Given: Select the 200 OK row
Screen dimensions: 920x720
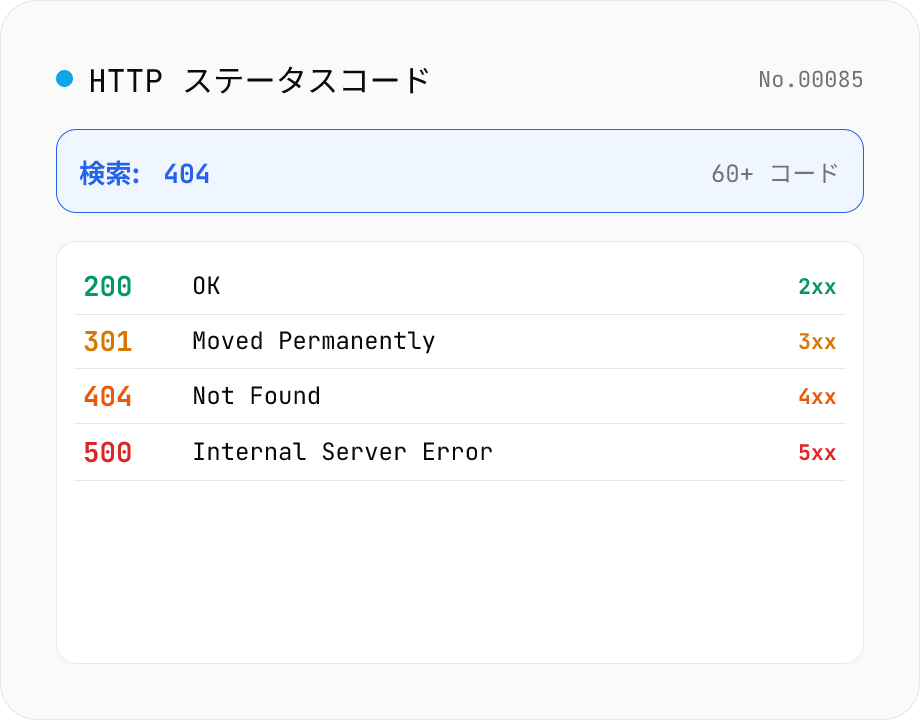Looking at the screenshot, I should coord(459,287).
